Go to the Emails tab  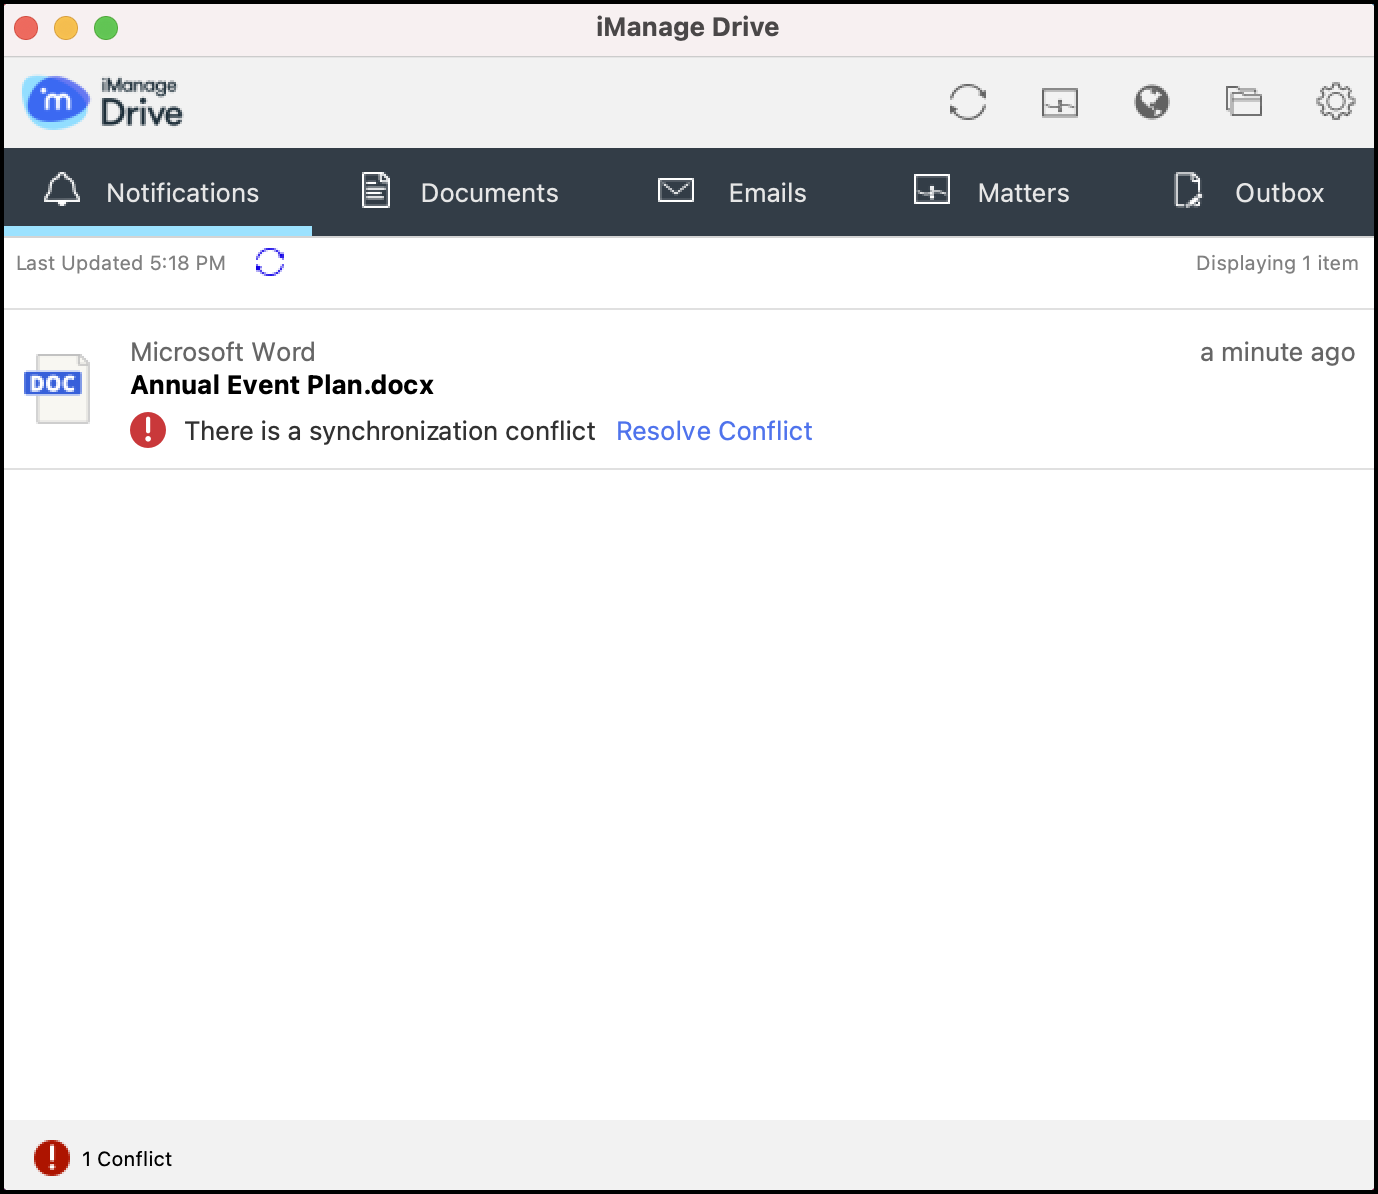coord(733,192)
